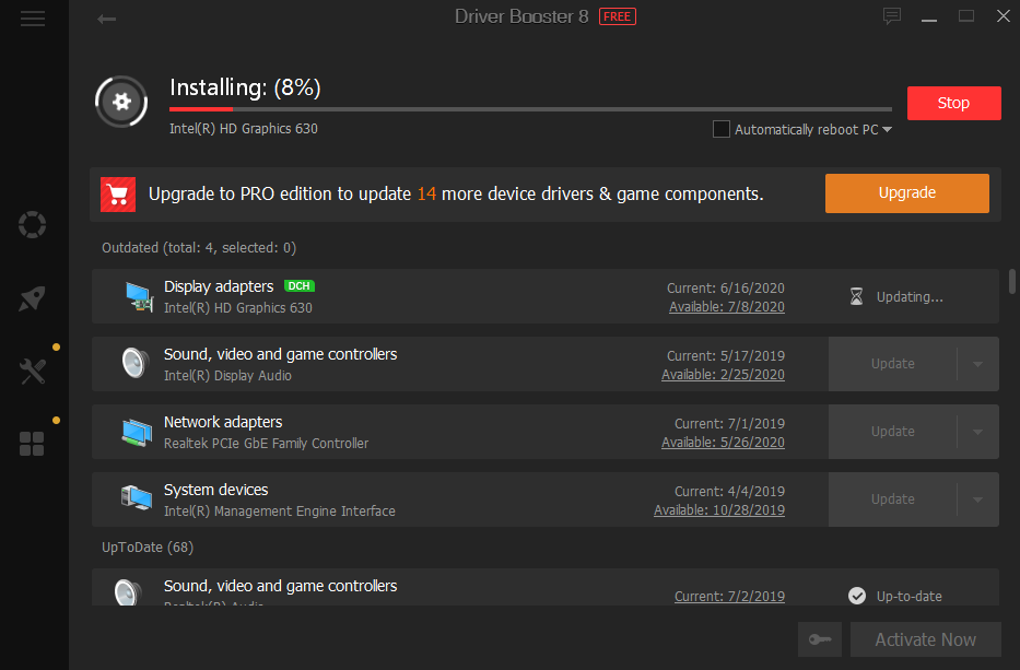Click the Up-to-date checkmark icon
Screen dimensions: 1020x670
coord(857,596)
